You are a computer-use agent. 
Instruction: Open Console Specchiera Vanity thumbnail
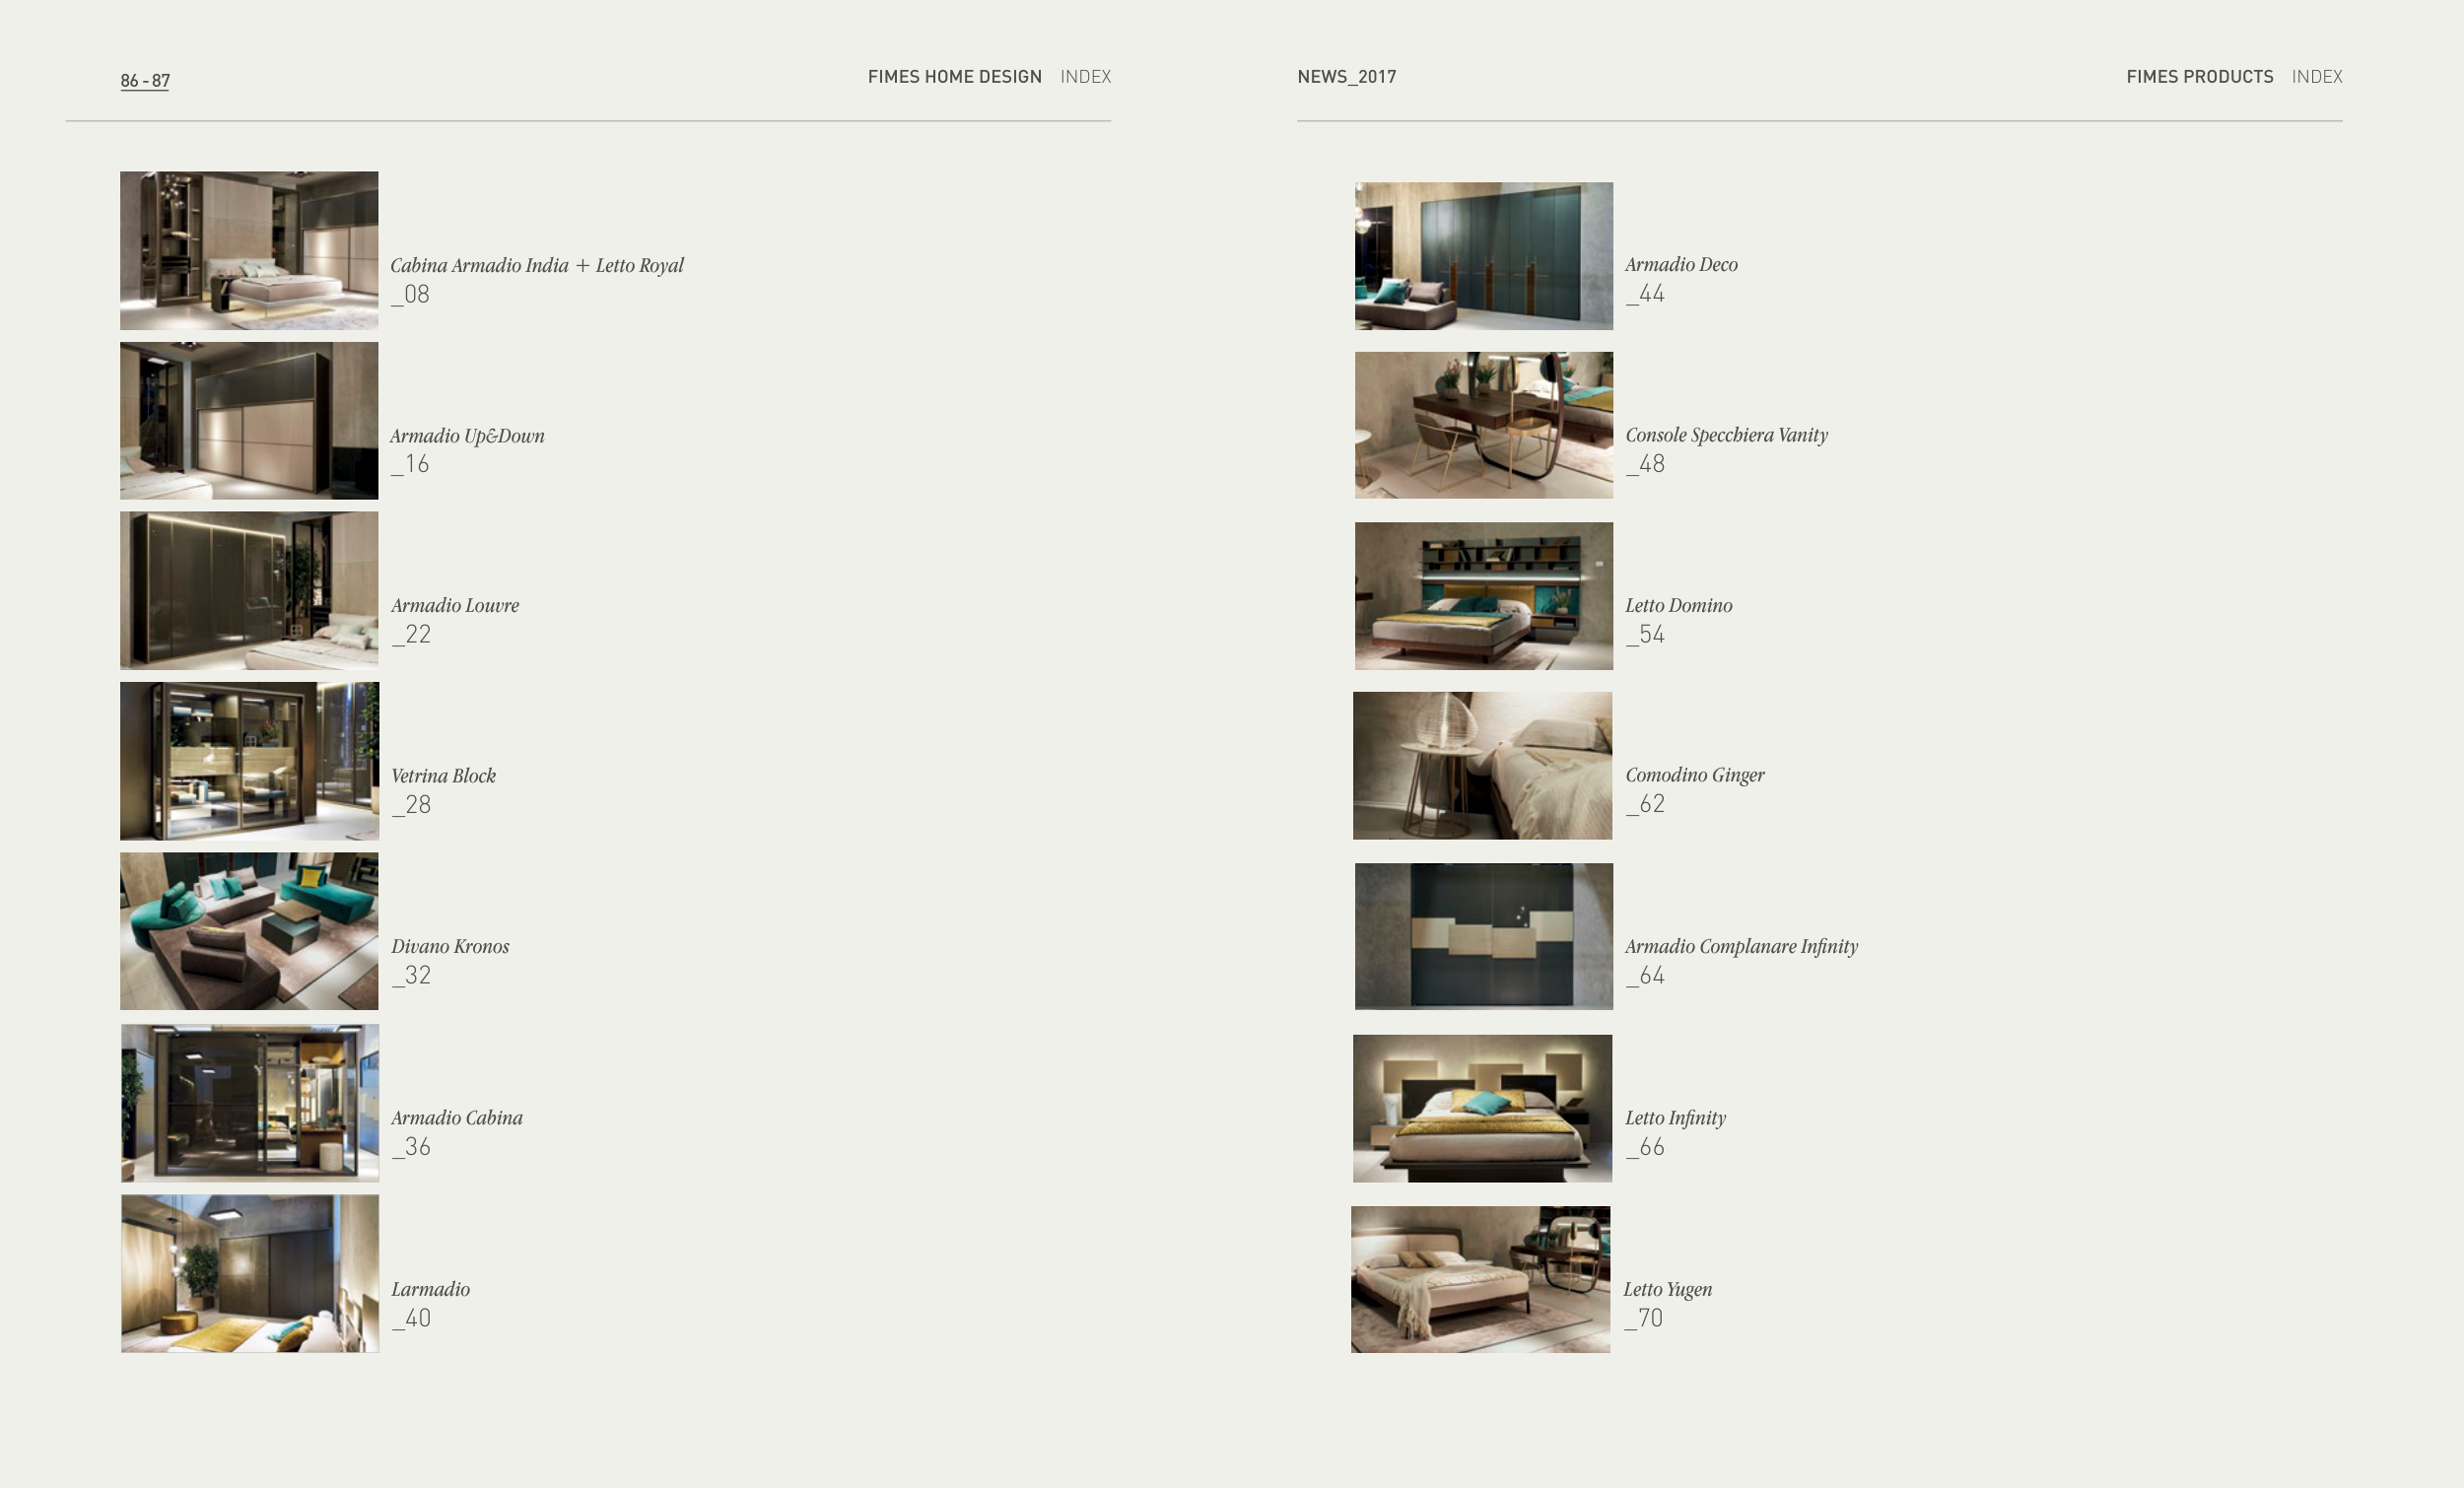pyautogui.click(x=1484, y=425)
